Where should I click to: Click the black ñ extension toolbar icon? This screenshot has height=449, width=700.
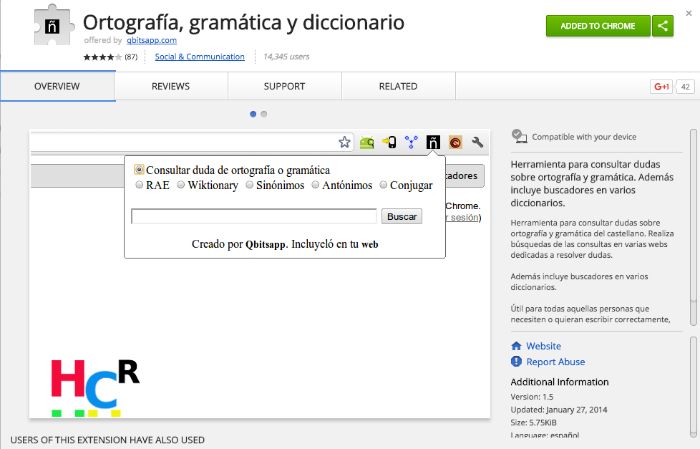[x=433, y=142]
